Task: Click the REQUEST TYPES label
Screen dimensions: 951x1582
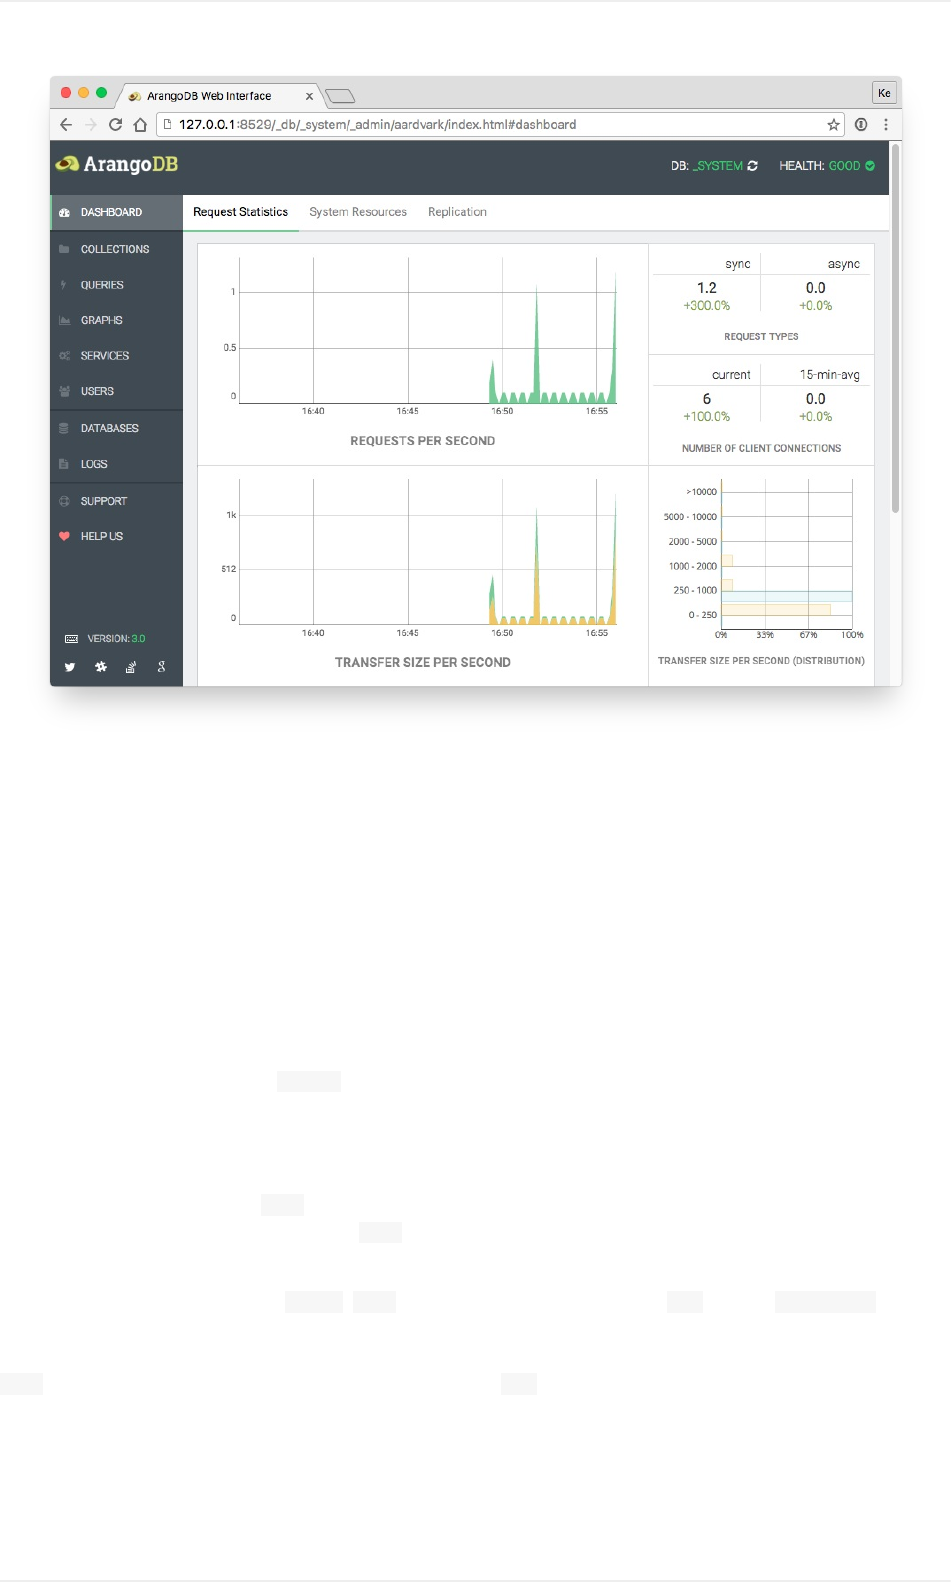Action: click(762, 337)
